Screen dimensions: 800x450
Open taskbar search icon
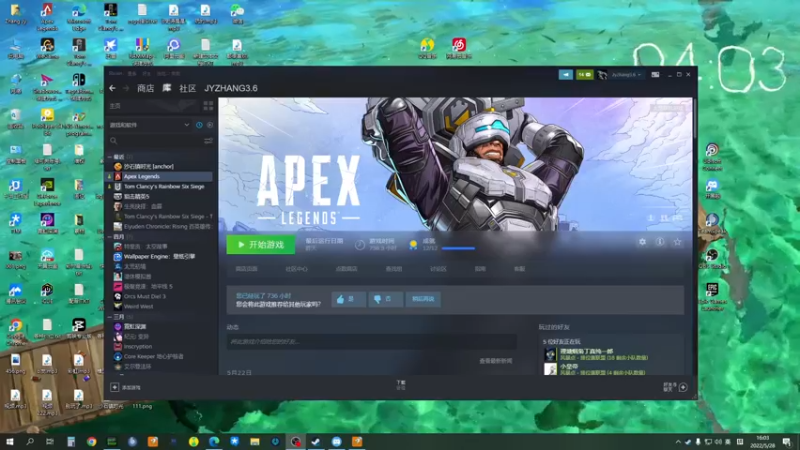(x=30, y=441)
